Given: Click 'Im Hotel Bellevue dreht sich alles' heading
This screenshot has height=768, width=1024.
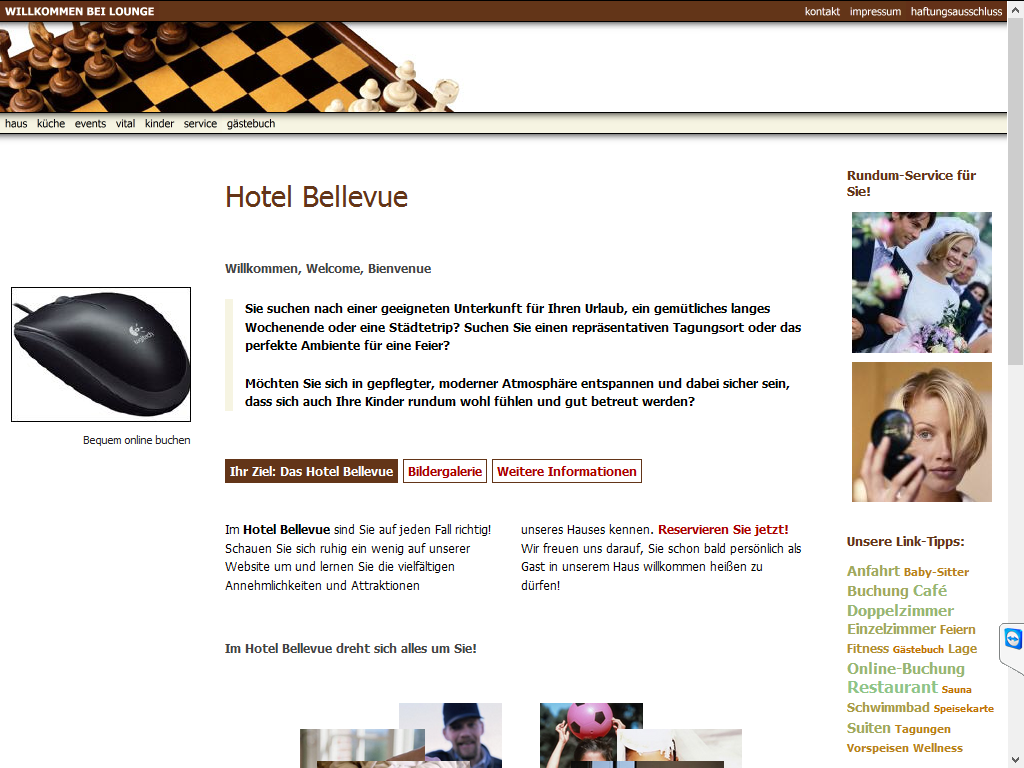Looking at the screenshot, I should [x=351, y=648].
